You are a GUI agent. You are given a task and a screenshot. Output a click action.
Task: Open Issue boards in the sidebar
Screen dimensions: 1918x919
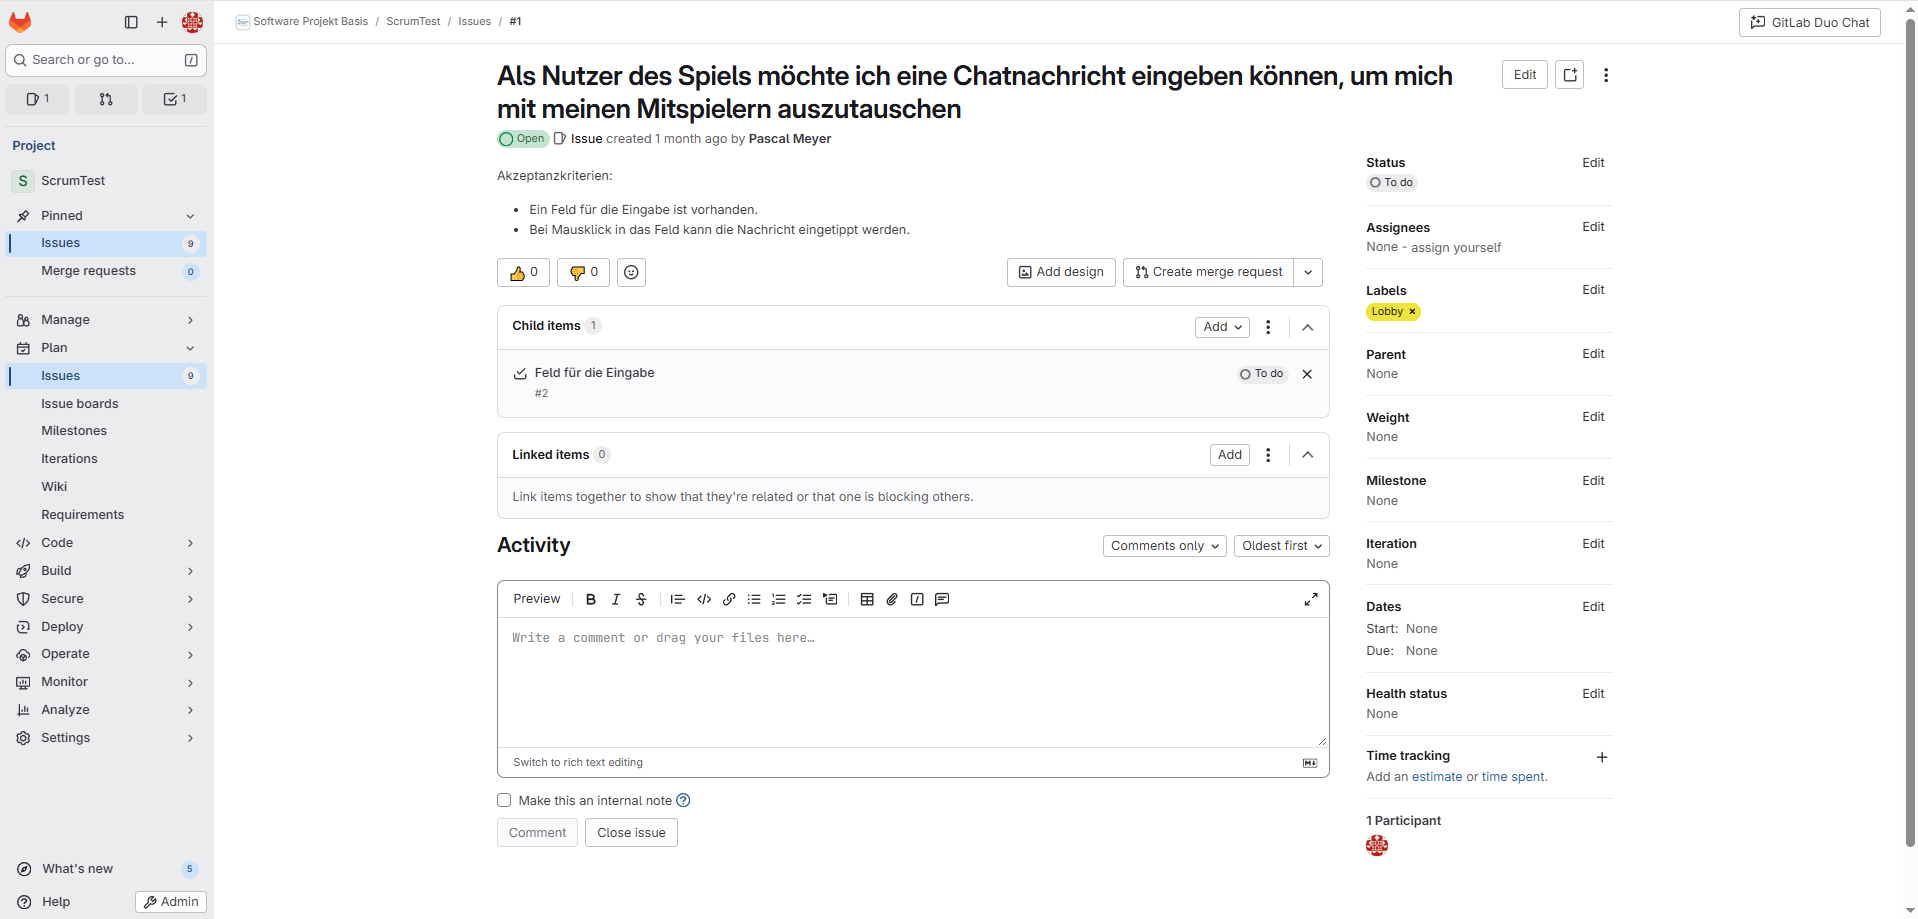(x=79, y=404)
